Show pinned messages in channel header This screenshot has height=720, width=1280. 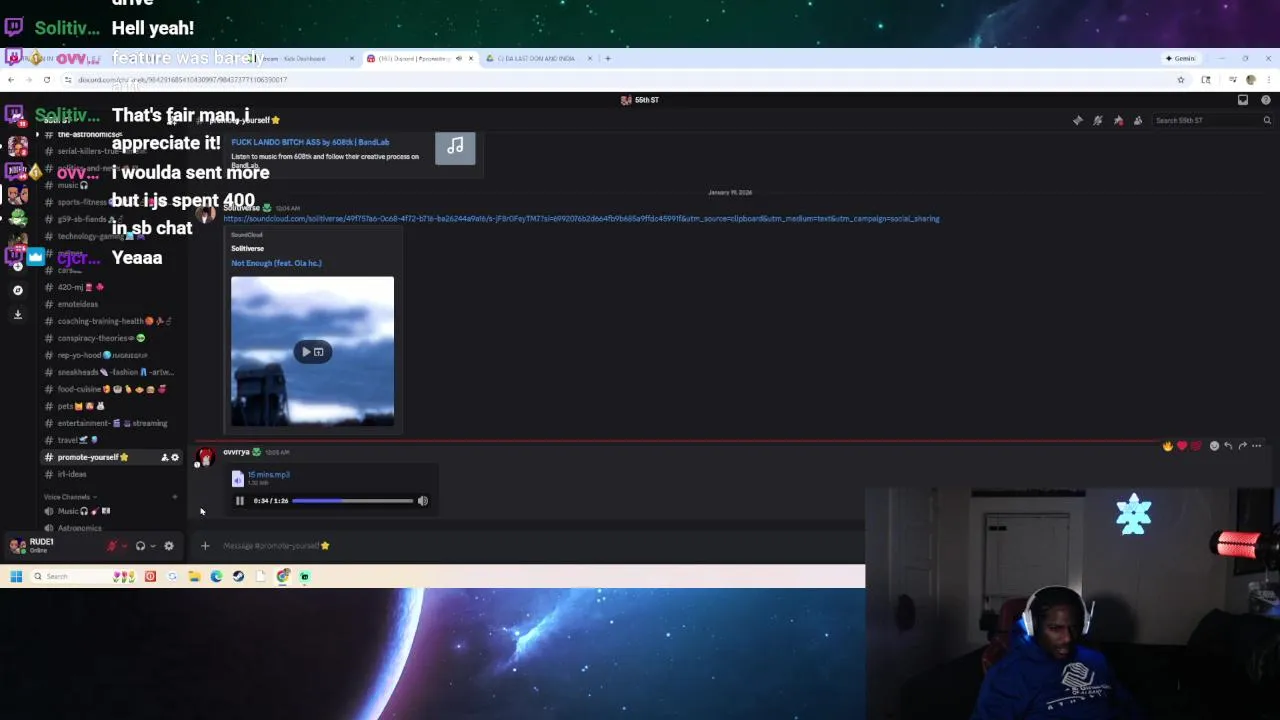pos(1118,120)
